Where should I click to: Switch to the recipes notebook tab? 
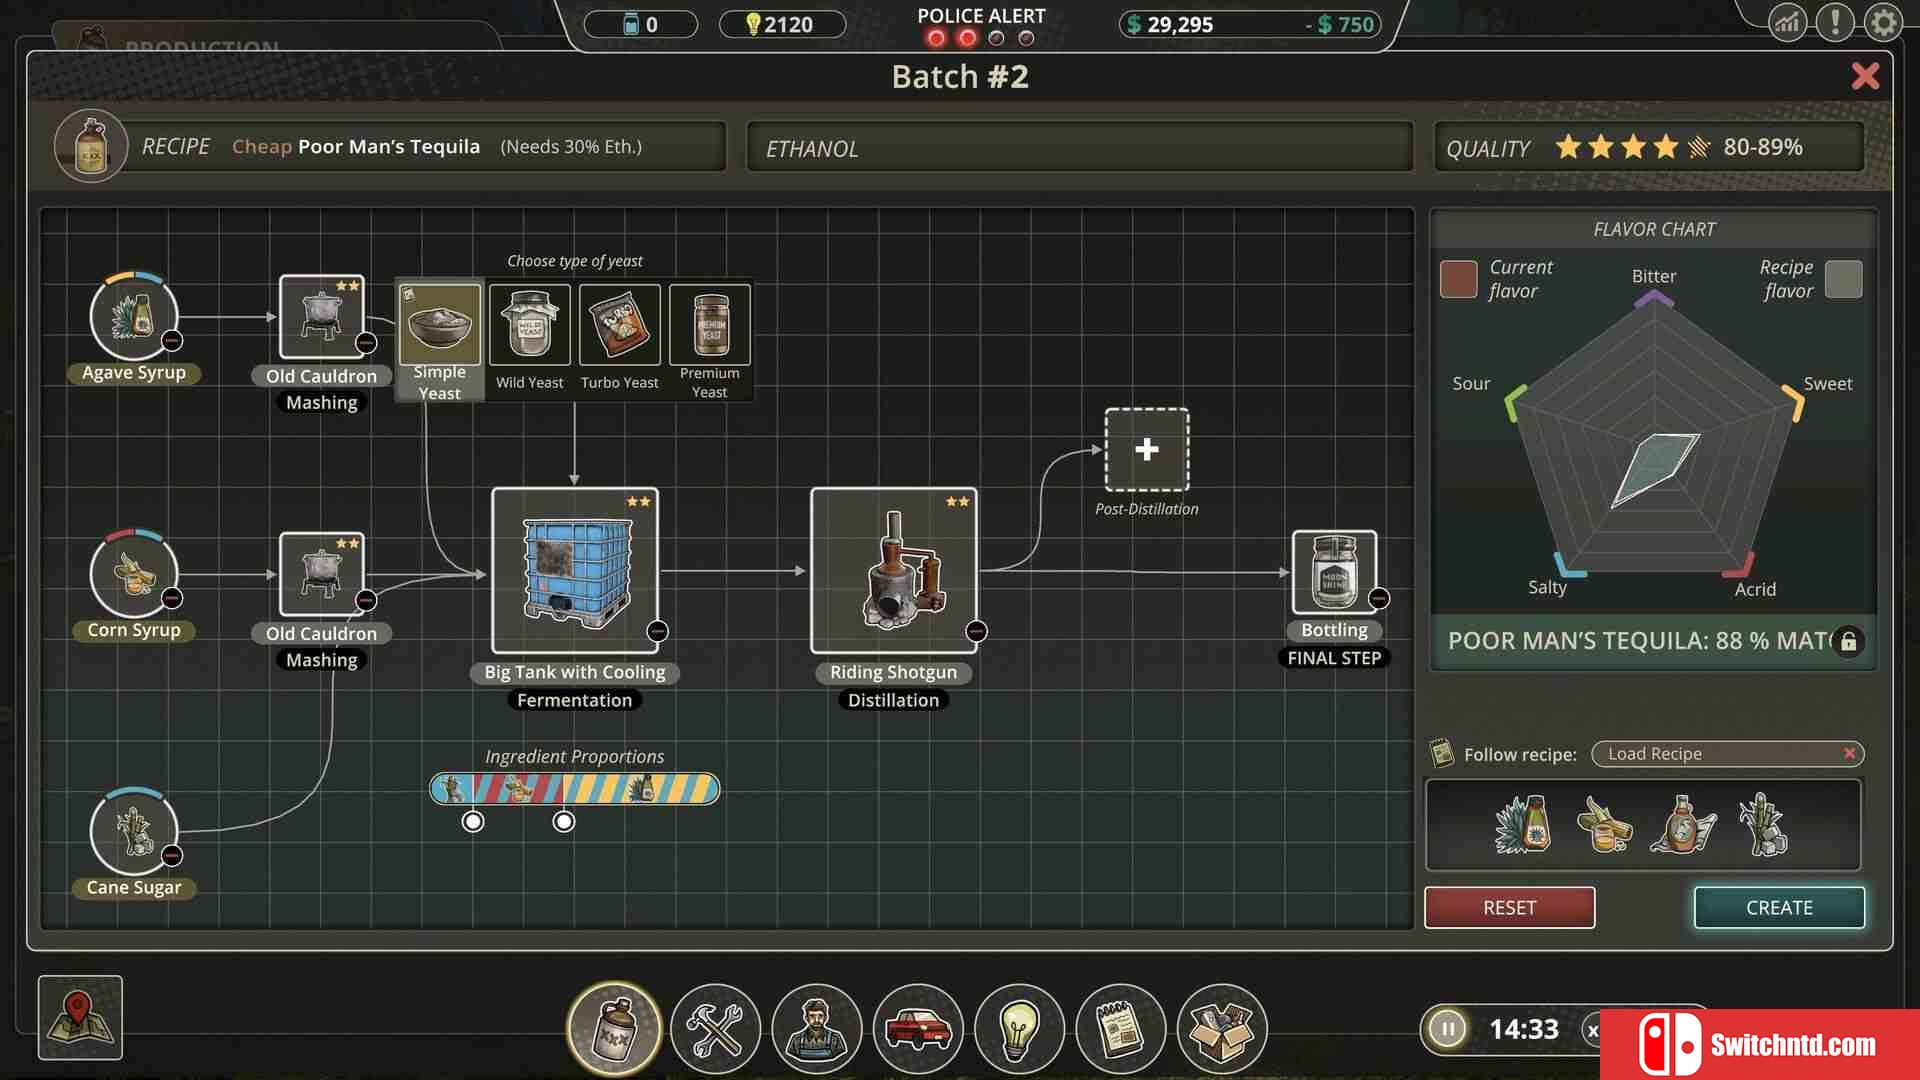coord(1120,1029)
